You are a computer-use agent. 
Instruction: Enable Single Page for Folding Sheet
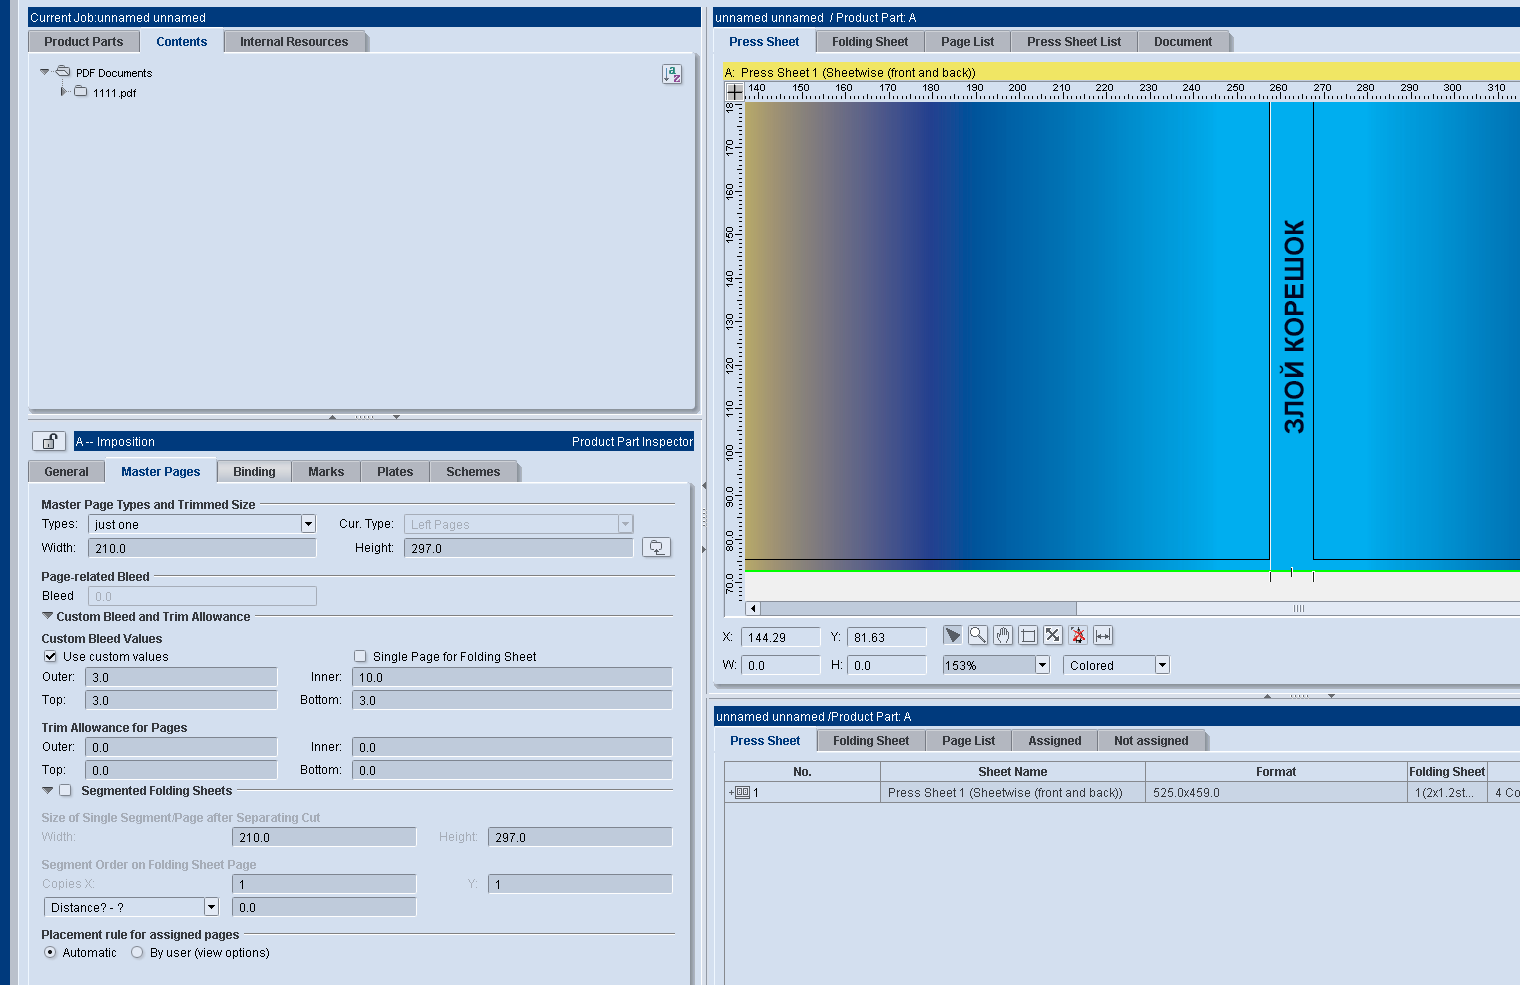[x=360, y=656]
